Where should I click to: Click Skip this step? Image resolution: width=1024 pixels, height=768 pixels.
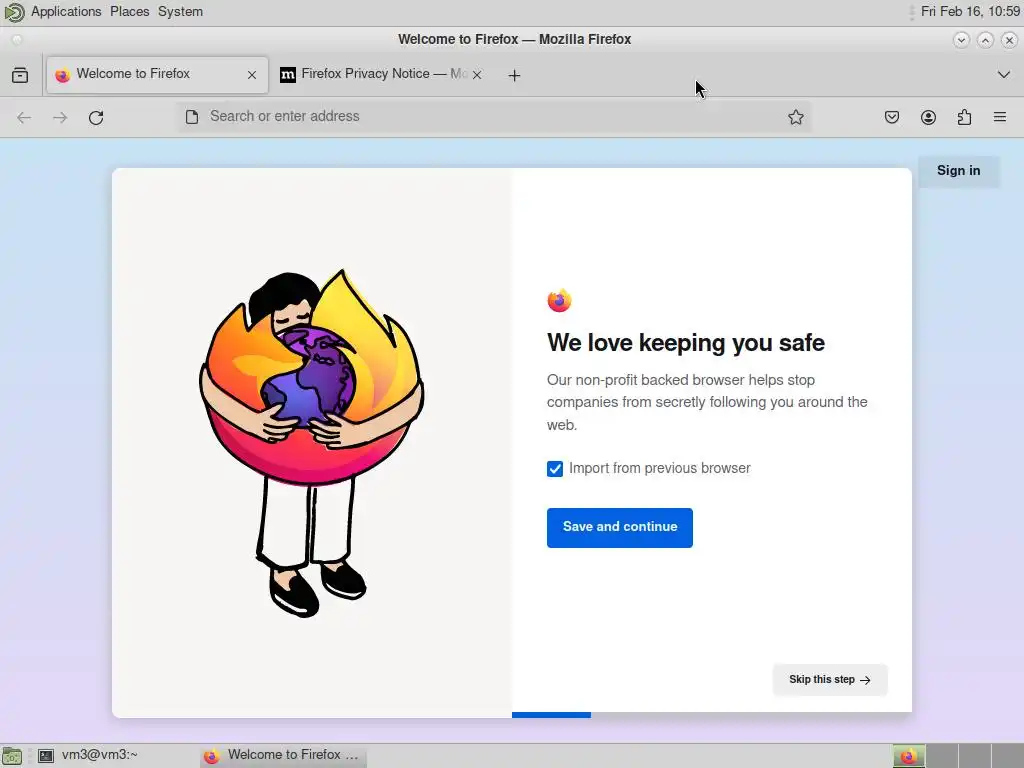pos(830,680)
